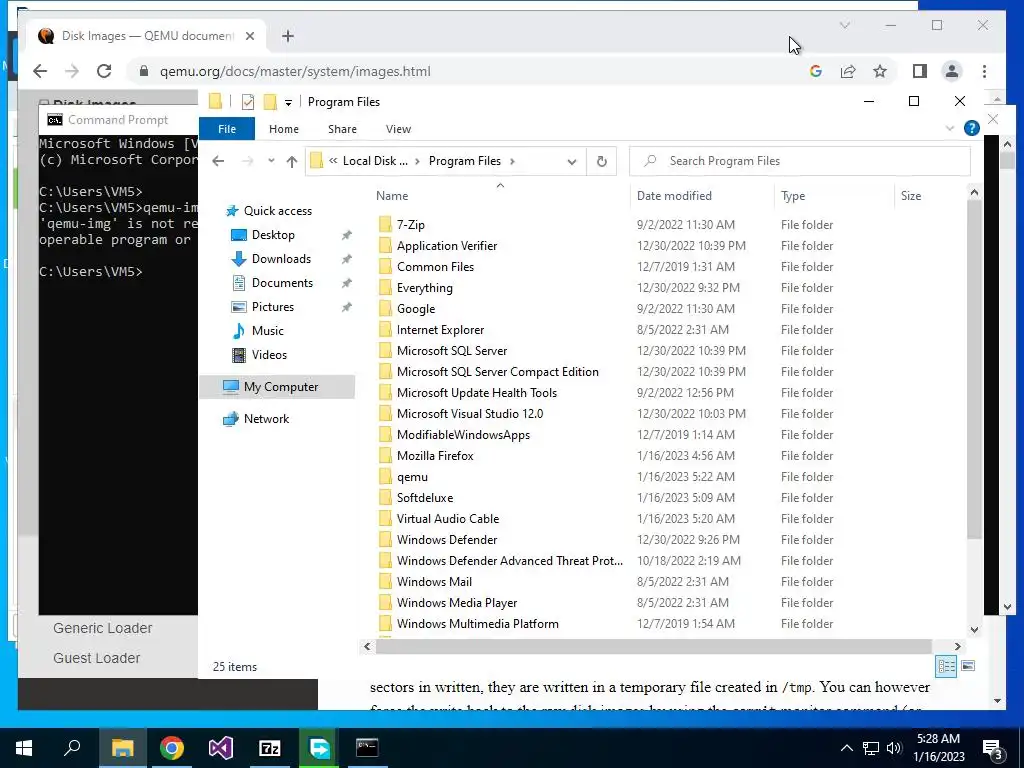The width and height of the screenshot is (1024, 768).
Task: Open the Chrome profile avatar
Action: (952, 71)
